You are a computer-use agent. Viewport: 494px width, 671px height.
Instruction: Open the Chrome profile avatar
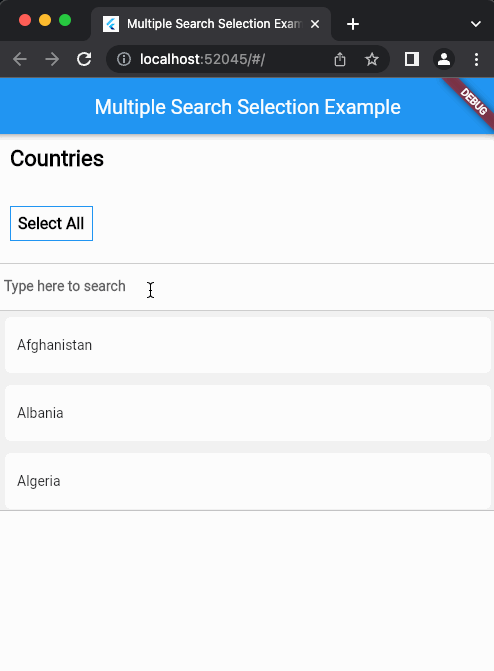[x=444, y=59]
